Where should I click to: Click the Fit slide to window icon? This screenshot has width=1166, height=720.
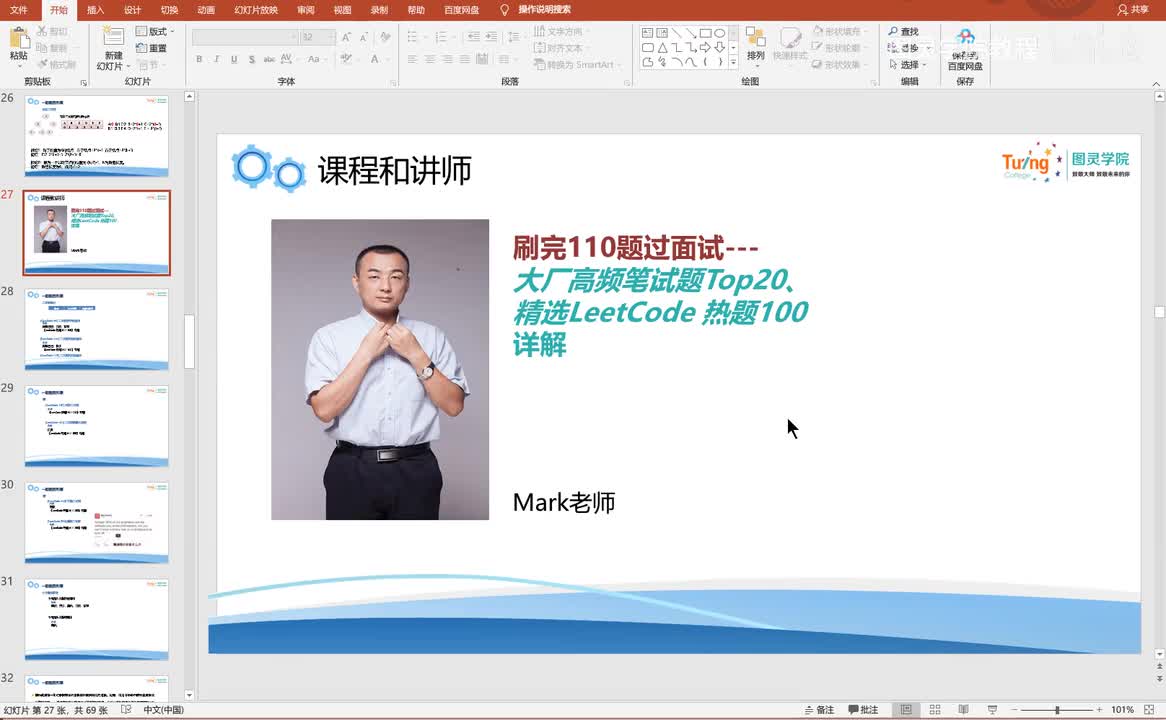point(1149,710)
